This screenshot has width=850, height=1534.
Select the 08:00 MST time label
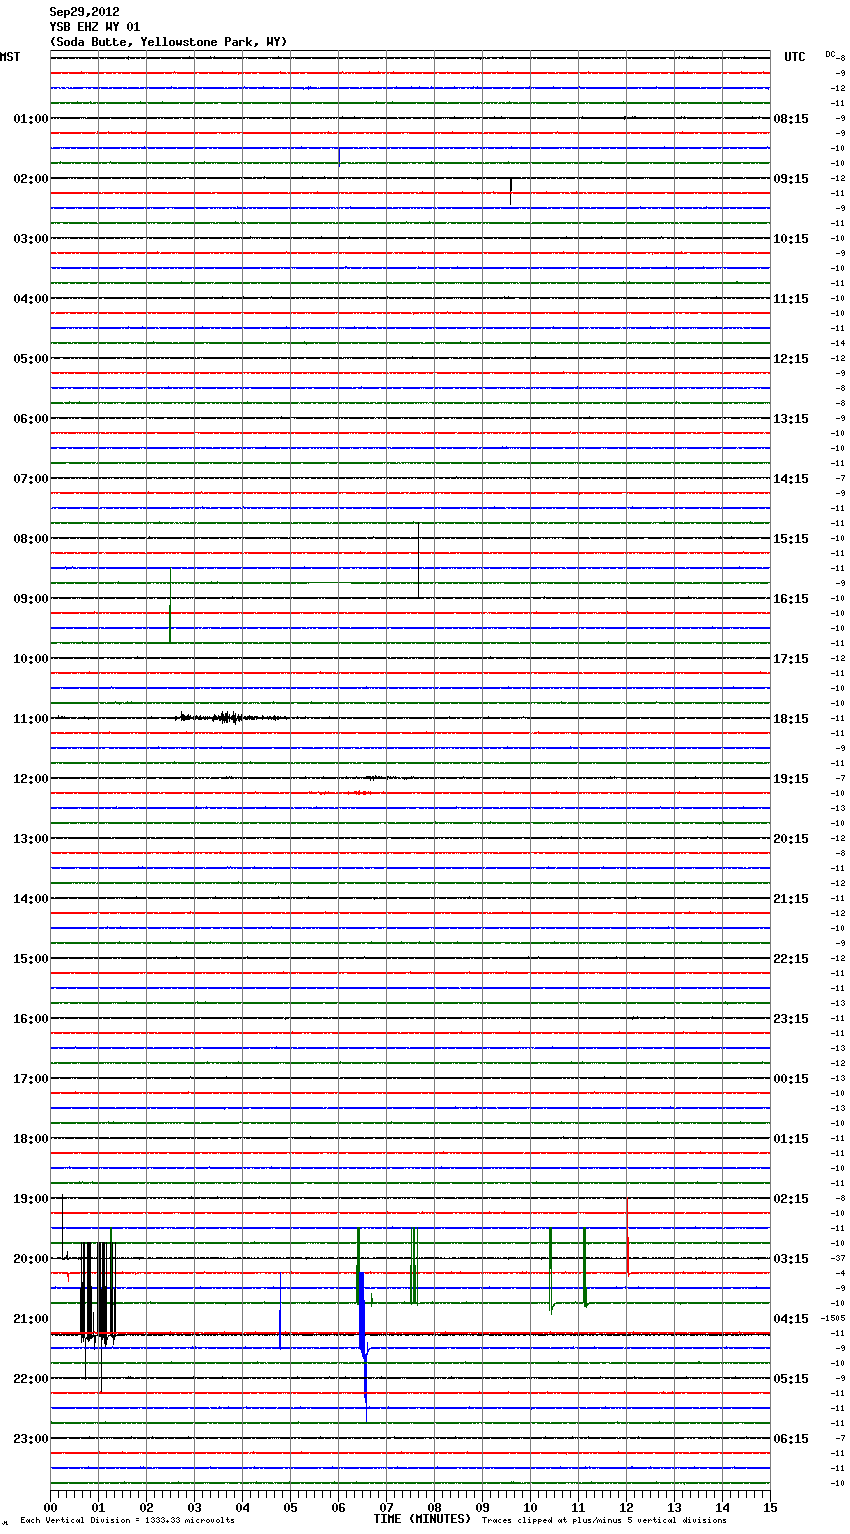tap(31, 539)
